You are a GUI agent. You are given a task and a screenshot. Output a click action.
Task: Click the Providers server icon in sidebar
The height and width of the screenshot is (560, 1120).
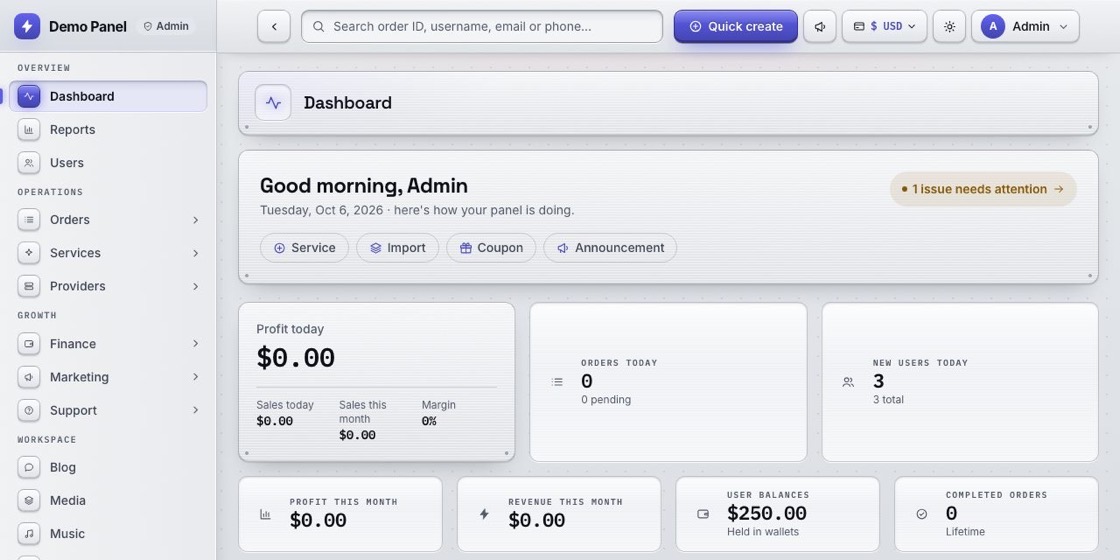pos(29,286)
